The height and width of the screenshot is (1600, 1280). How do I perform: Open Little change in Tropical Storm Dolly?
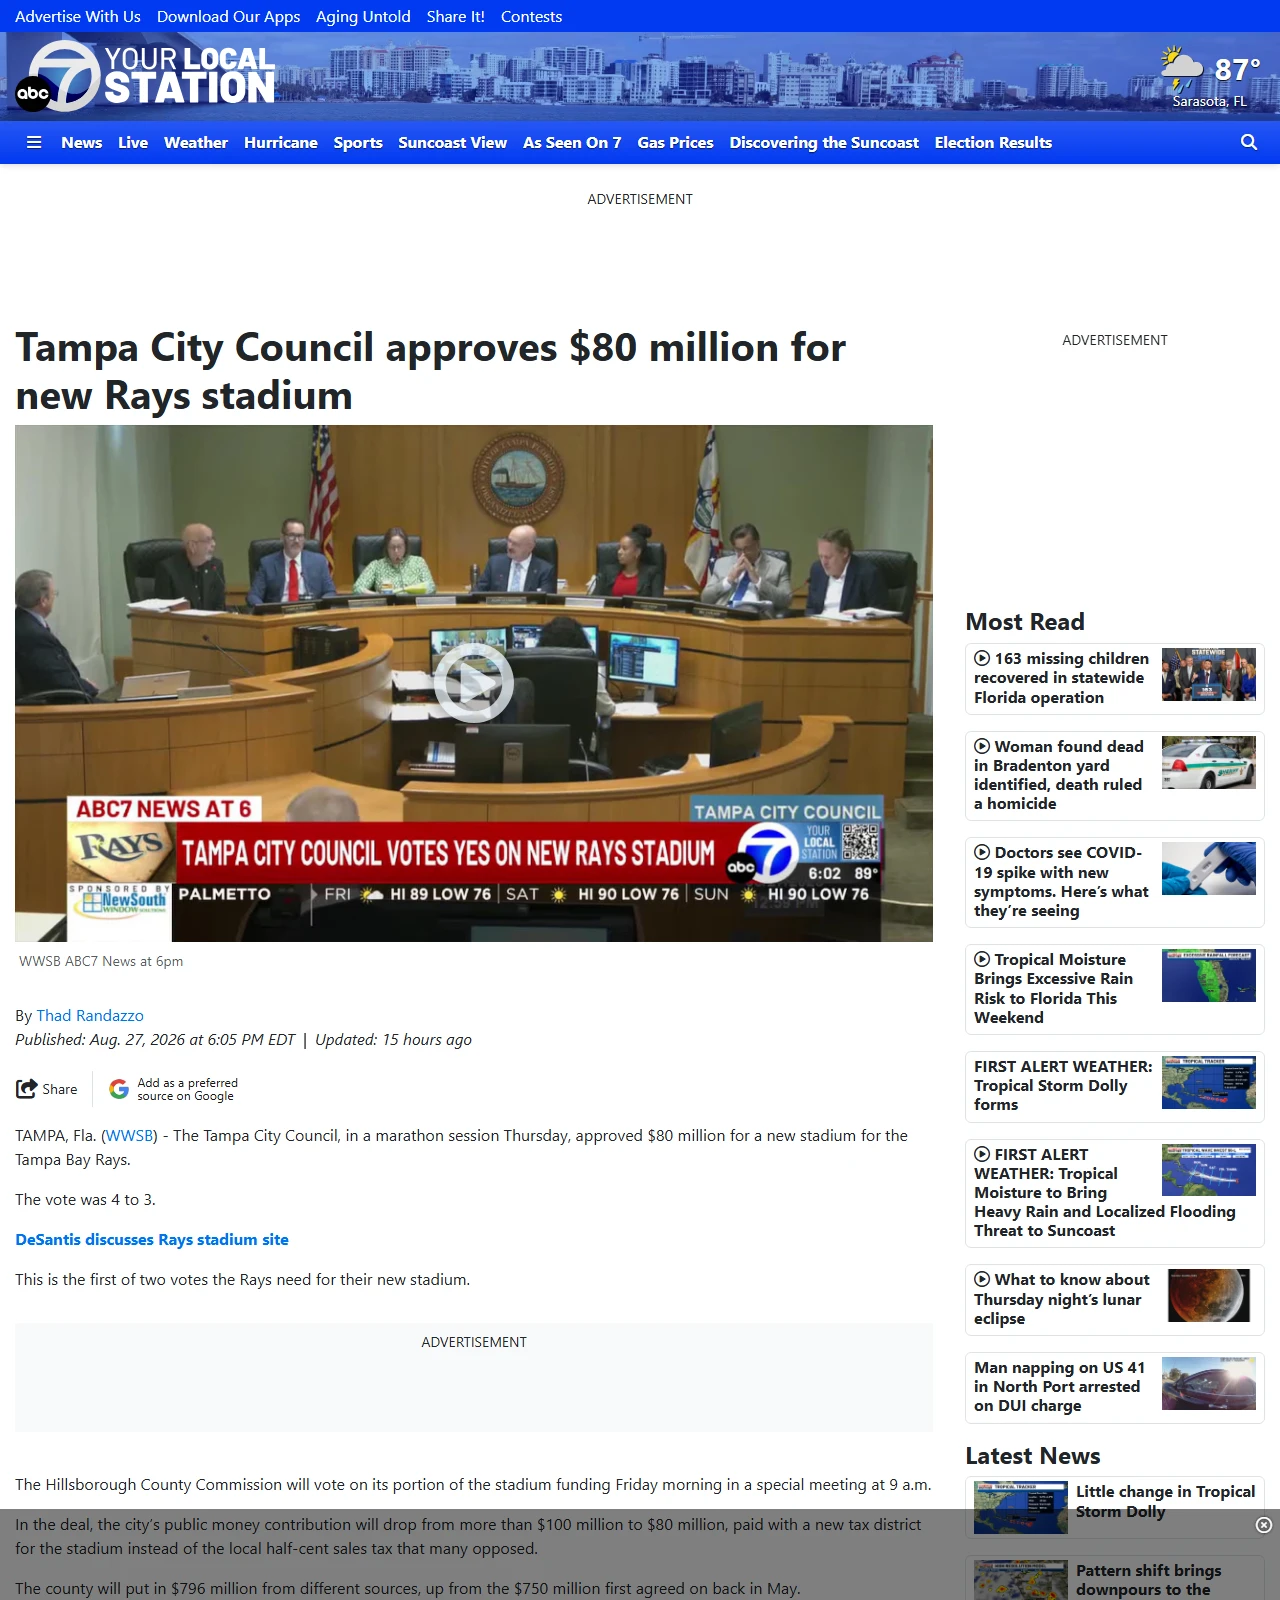(x=1165, y=1501)
